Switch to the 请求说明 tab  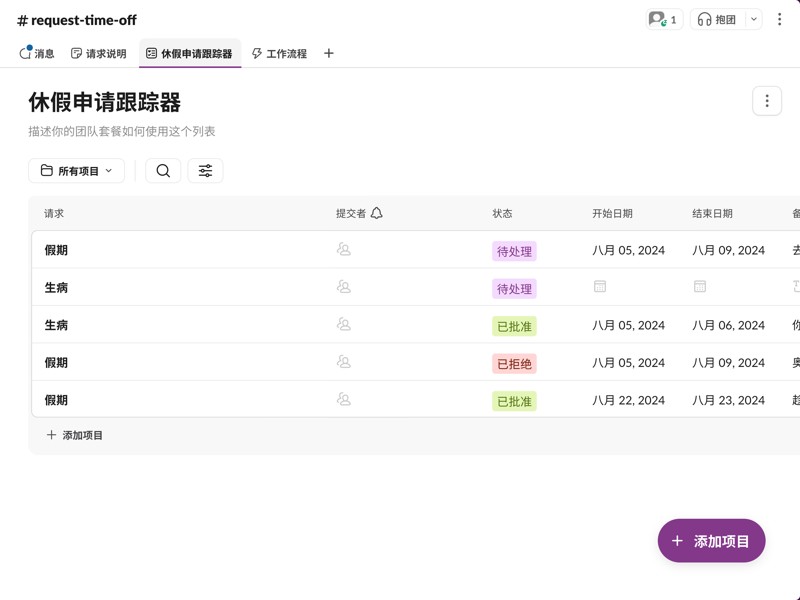100,53
